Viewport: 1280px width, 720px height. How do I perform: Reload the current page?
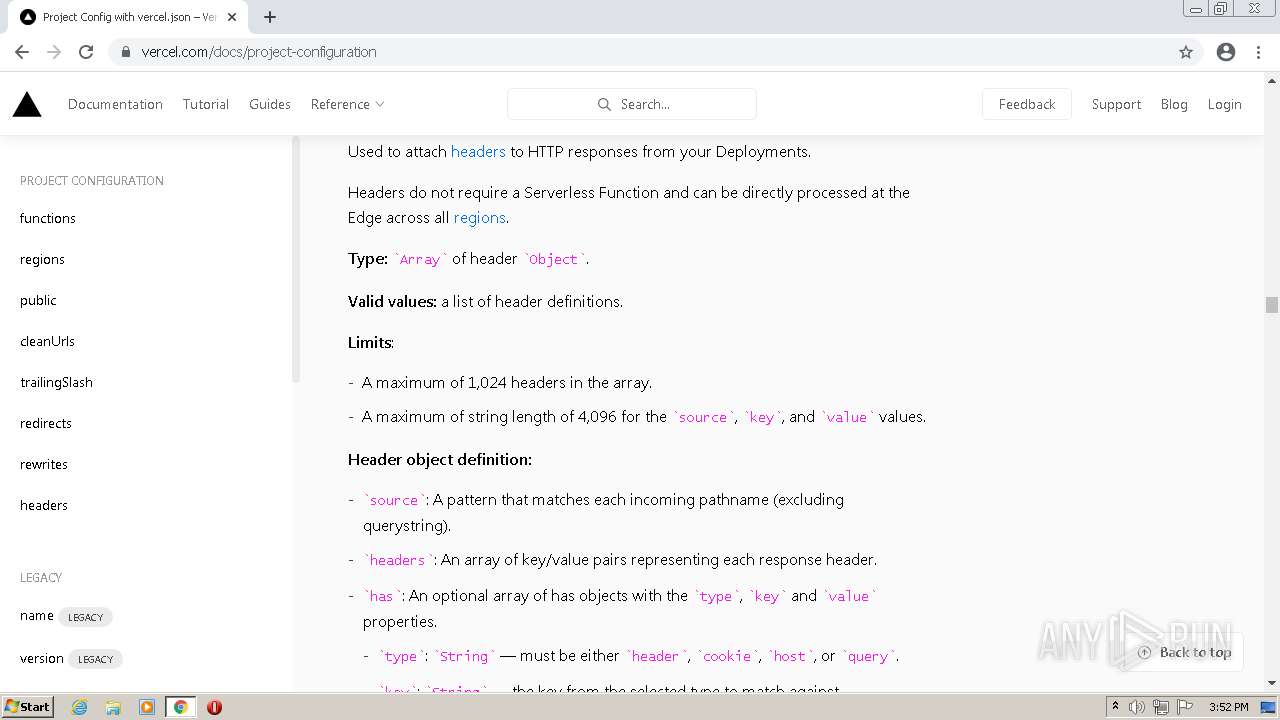coord(86,52)
